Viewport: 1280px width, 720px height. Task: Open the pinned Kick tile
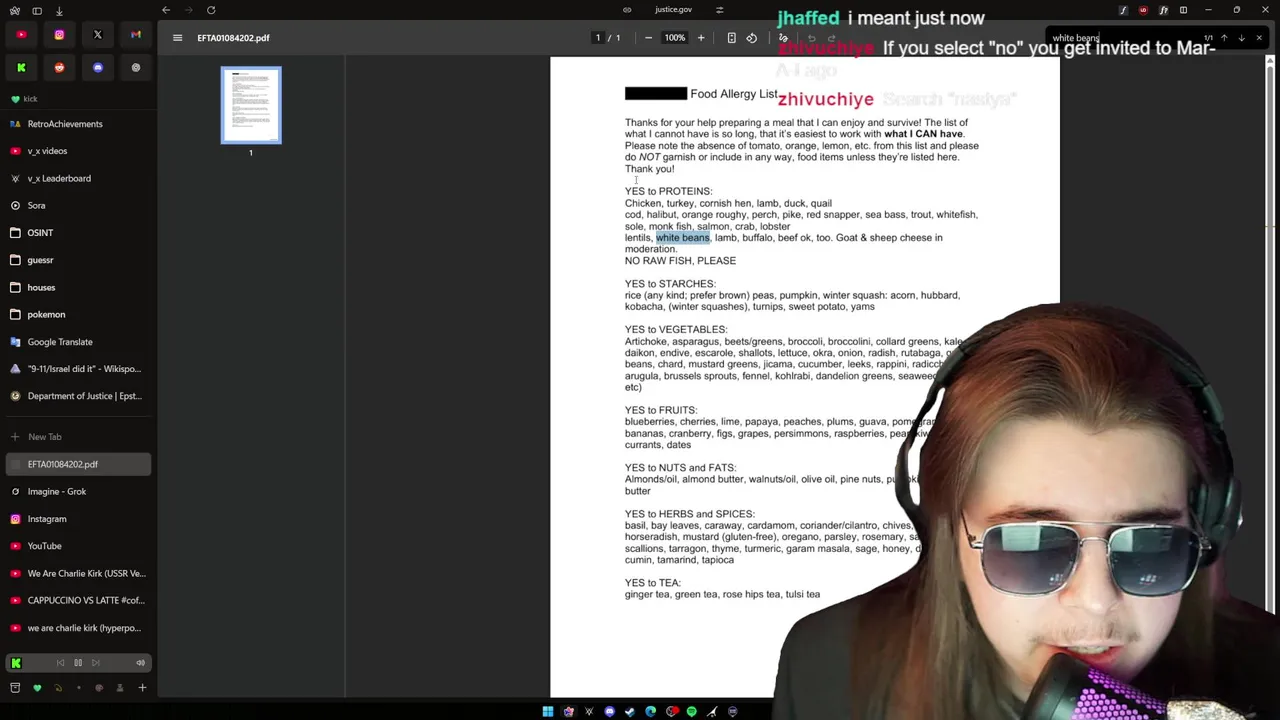(21, 68)
